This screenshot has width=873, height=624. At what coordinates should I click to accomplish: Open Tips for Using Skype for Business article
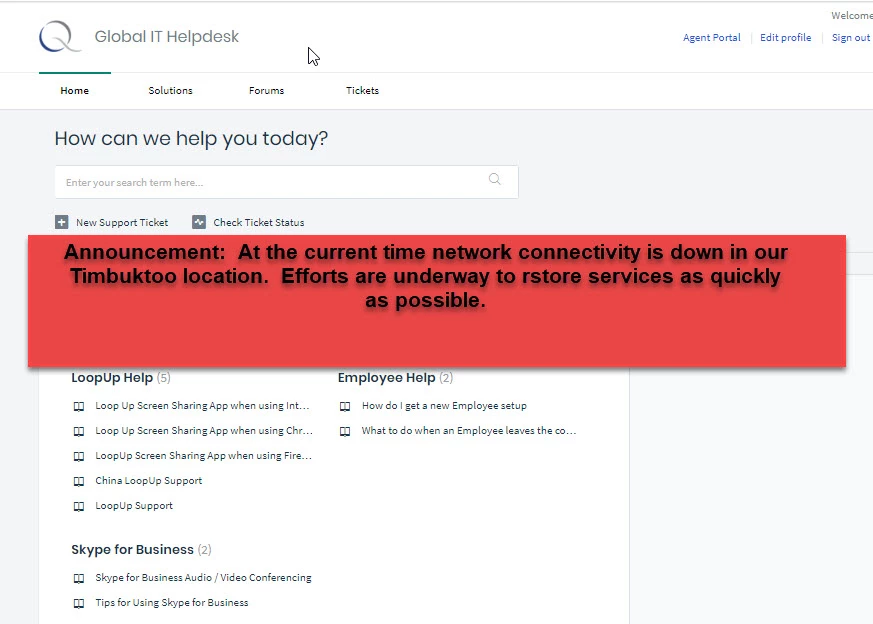point(171,603)
